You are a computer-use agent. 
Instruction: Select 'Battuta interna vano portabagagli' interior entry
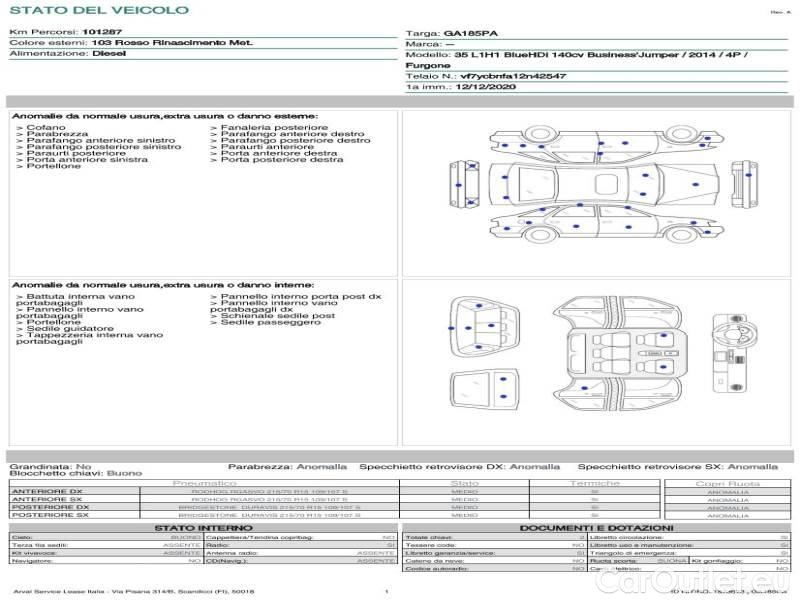76,299
